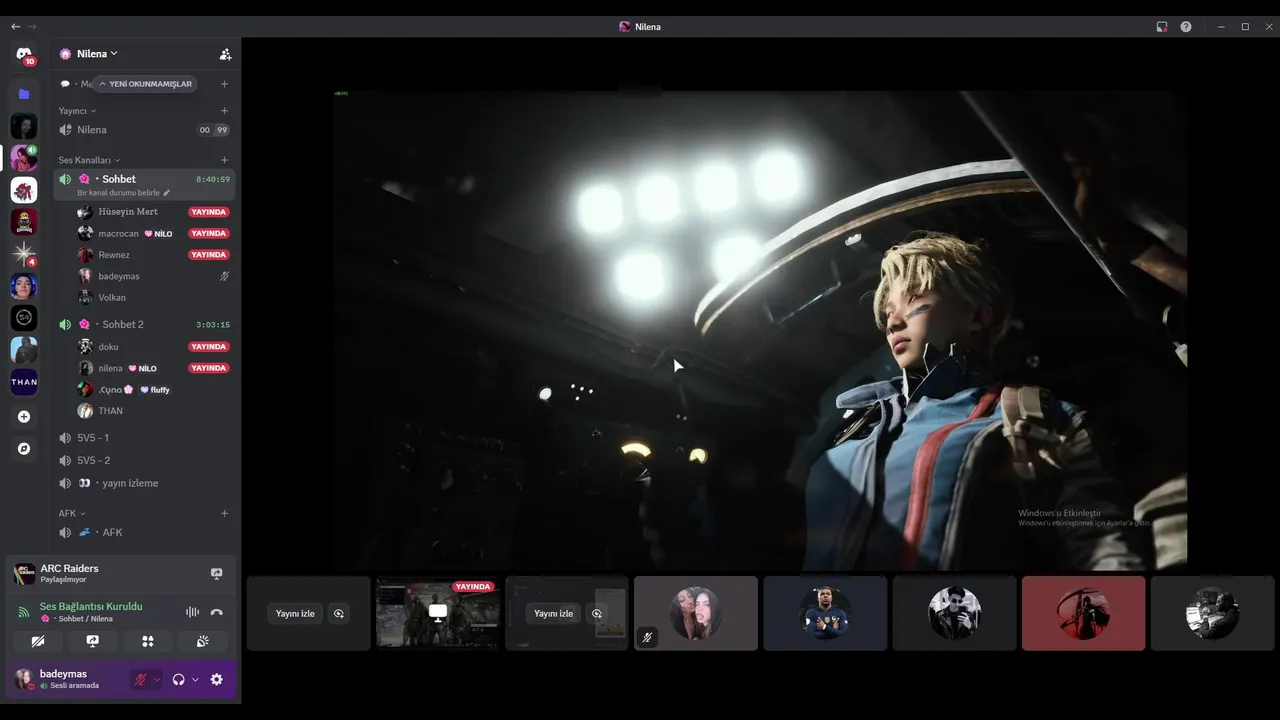
Task: Click Yayını izle on blurred preview tile
Action: click(x=553, y=614)
